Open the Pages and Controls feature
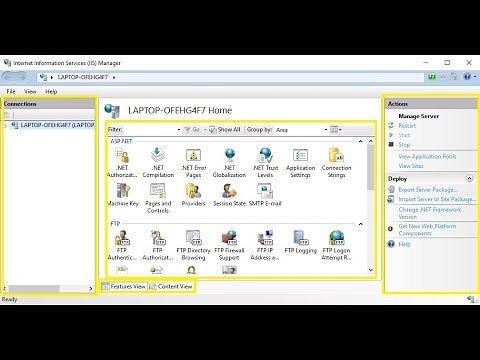The height and width of the screenshot is (360, 480). [x=158, y=198]
